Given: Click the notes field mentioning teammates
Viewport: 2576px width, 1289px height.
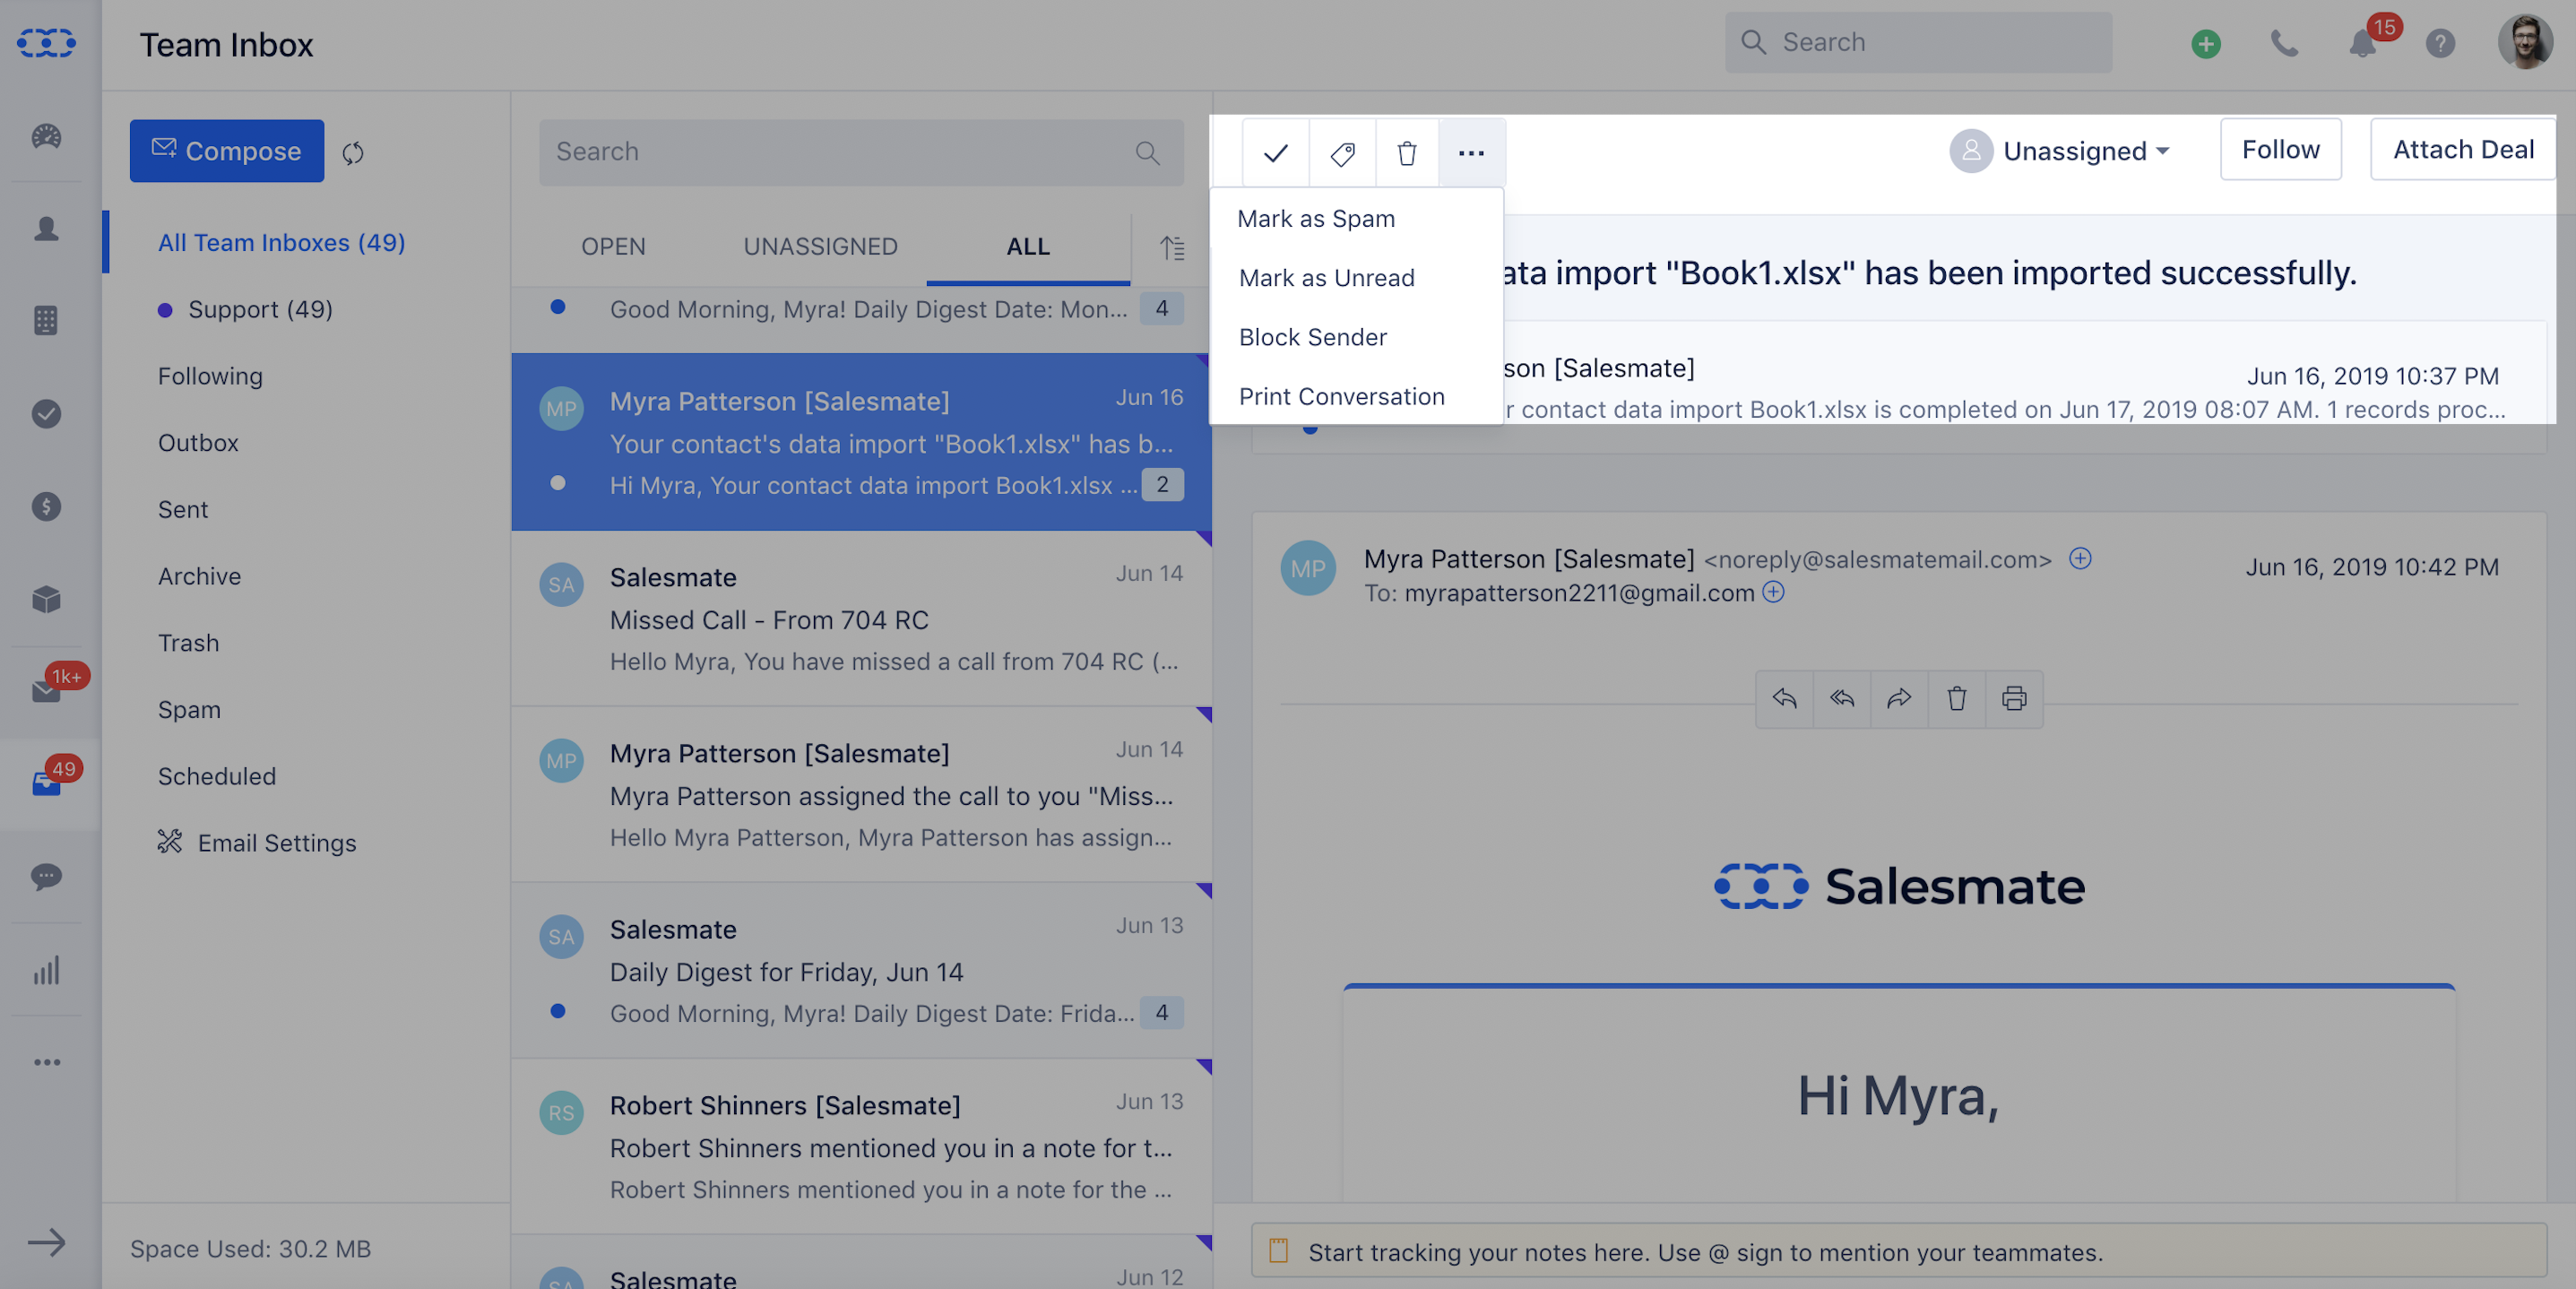Looking at the screenshot, I should 1898,1251.
